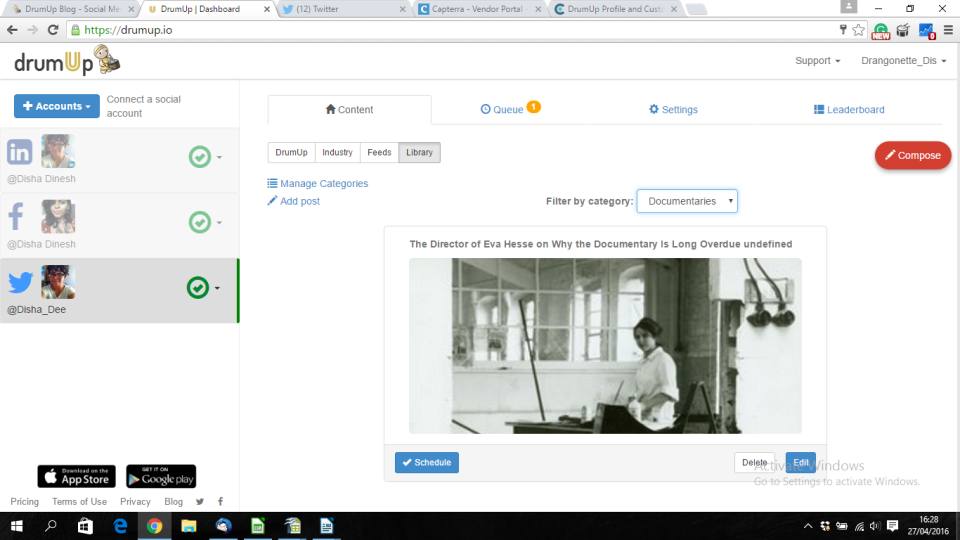Screen dimensions: 960x540
Task: Open Filter by category Documentaries dropdown
Action: 687,201
